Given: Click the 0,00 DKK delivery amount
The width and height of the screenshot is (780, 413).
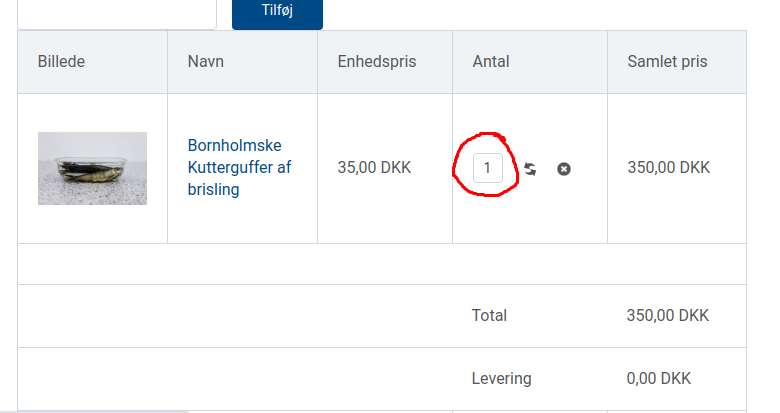Looking at the screenshot, I should [x=658, y=378].
